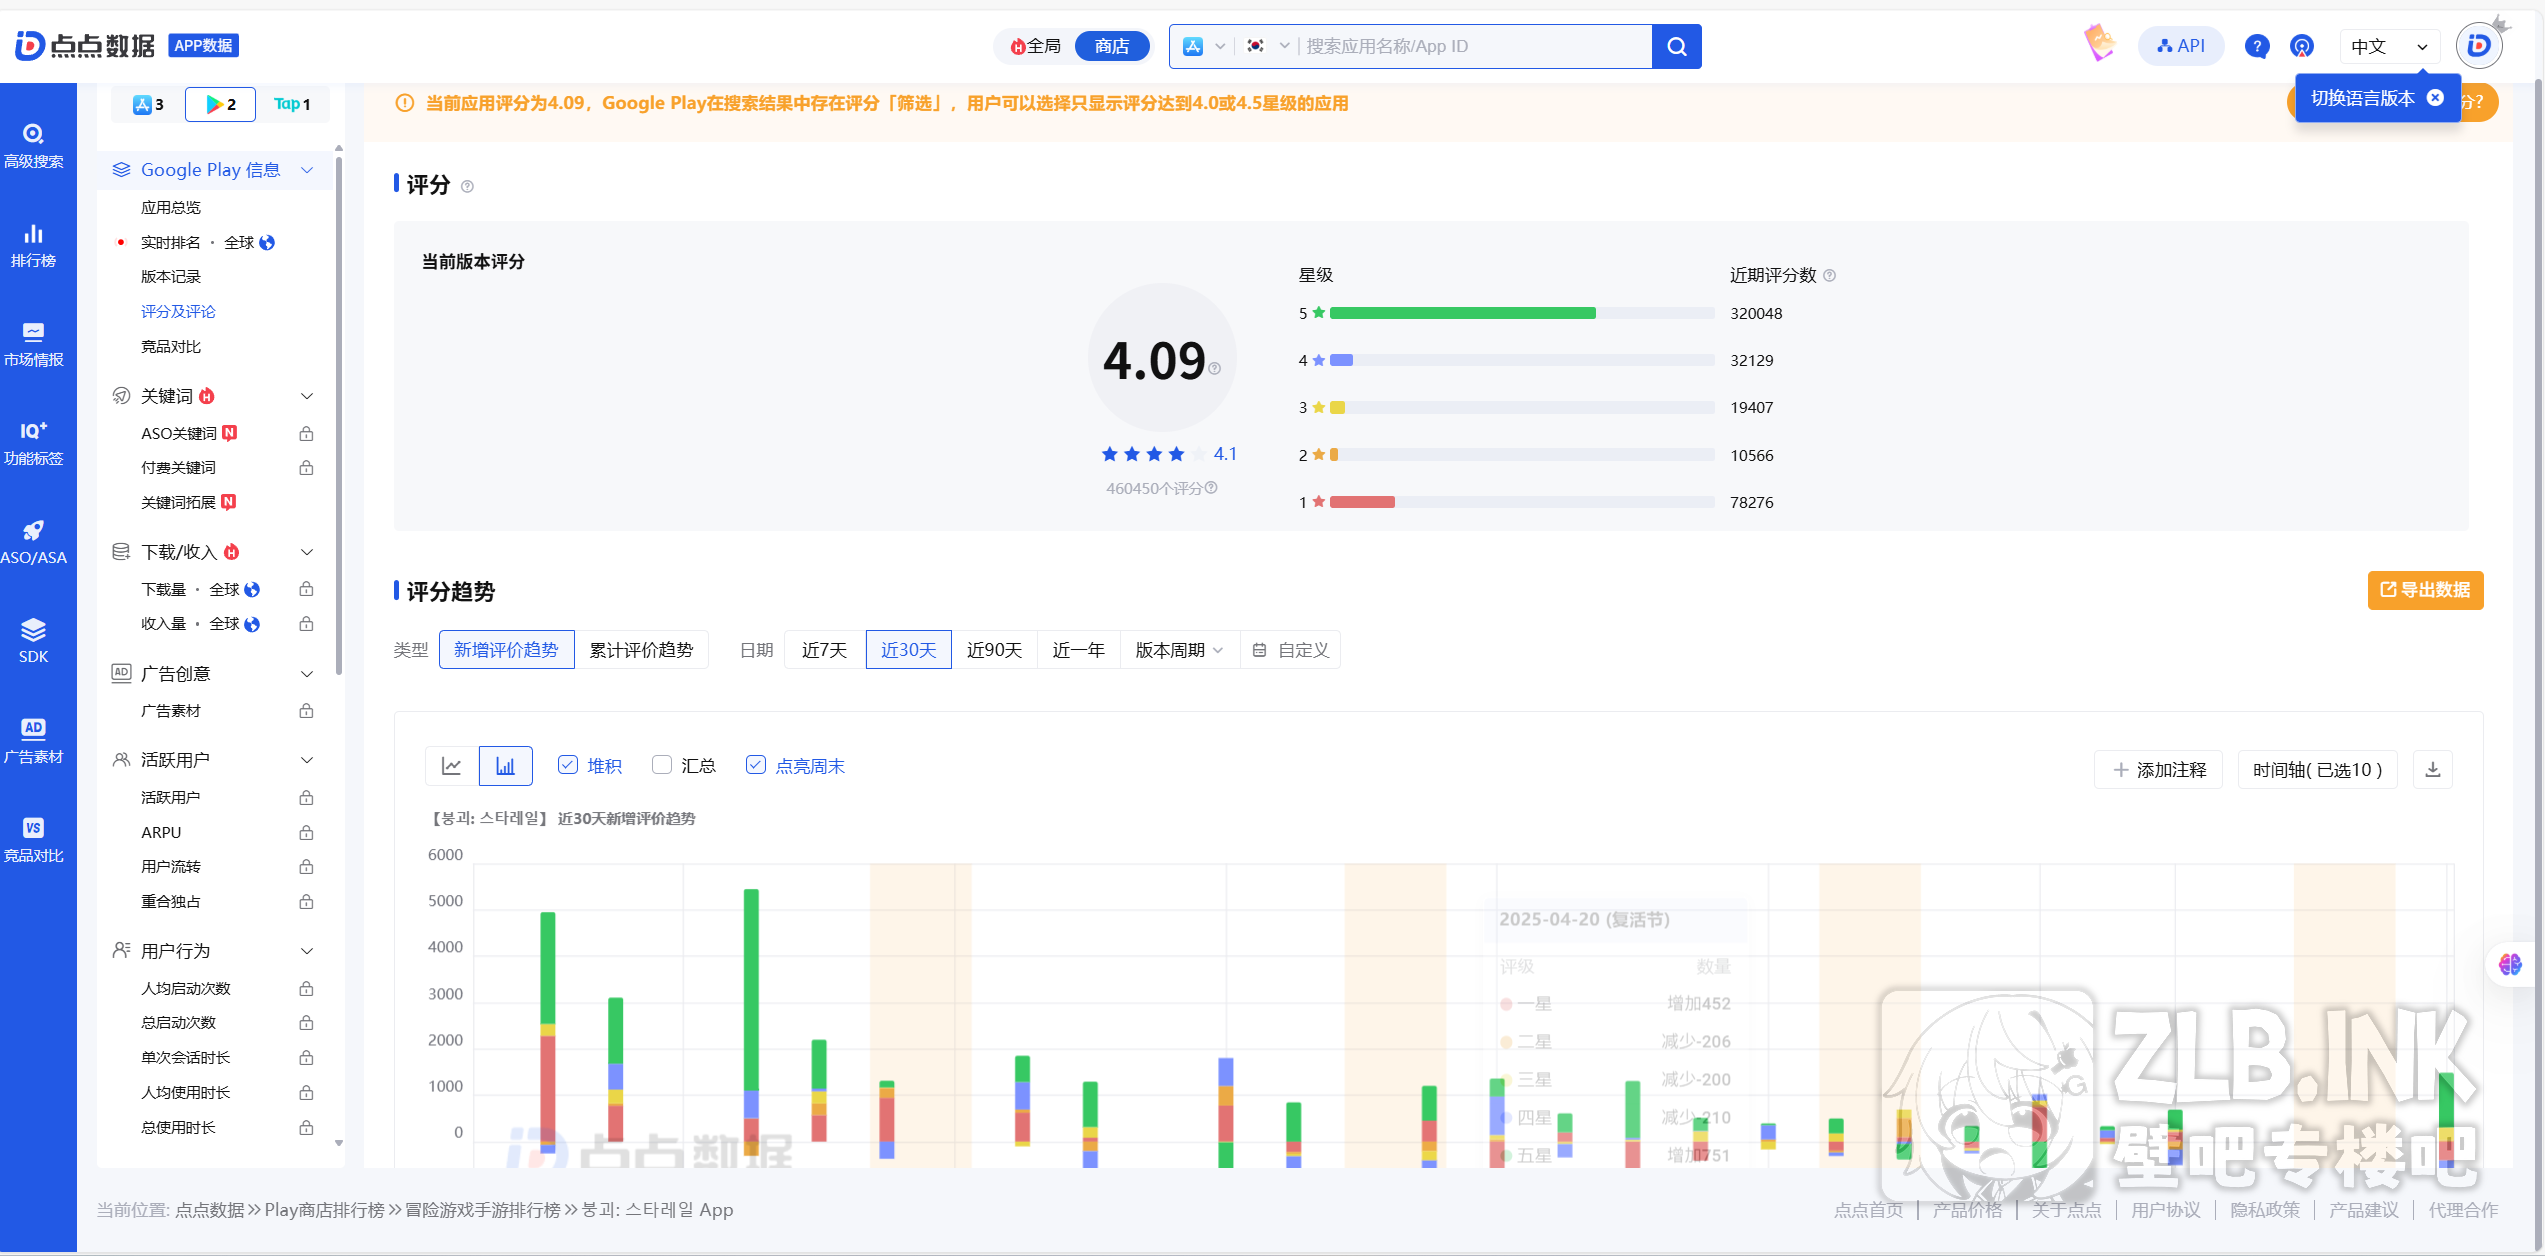This screenshot has height=1256, width=2545.
Task: Switch search scope to 商店
Action: 1112,46
